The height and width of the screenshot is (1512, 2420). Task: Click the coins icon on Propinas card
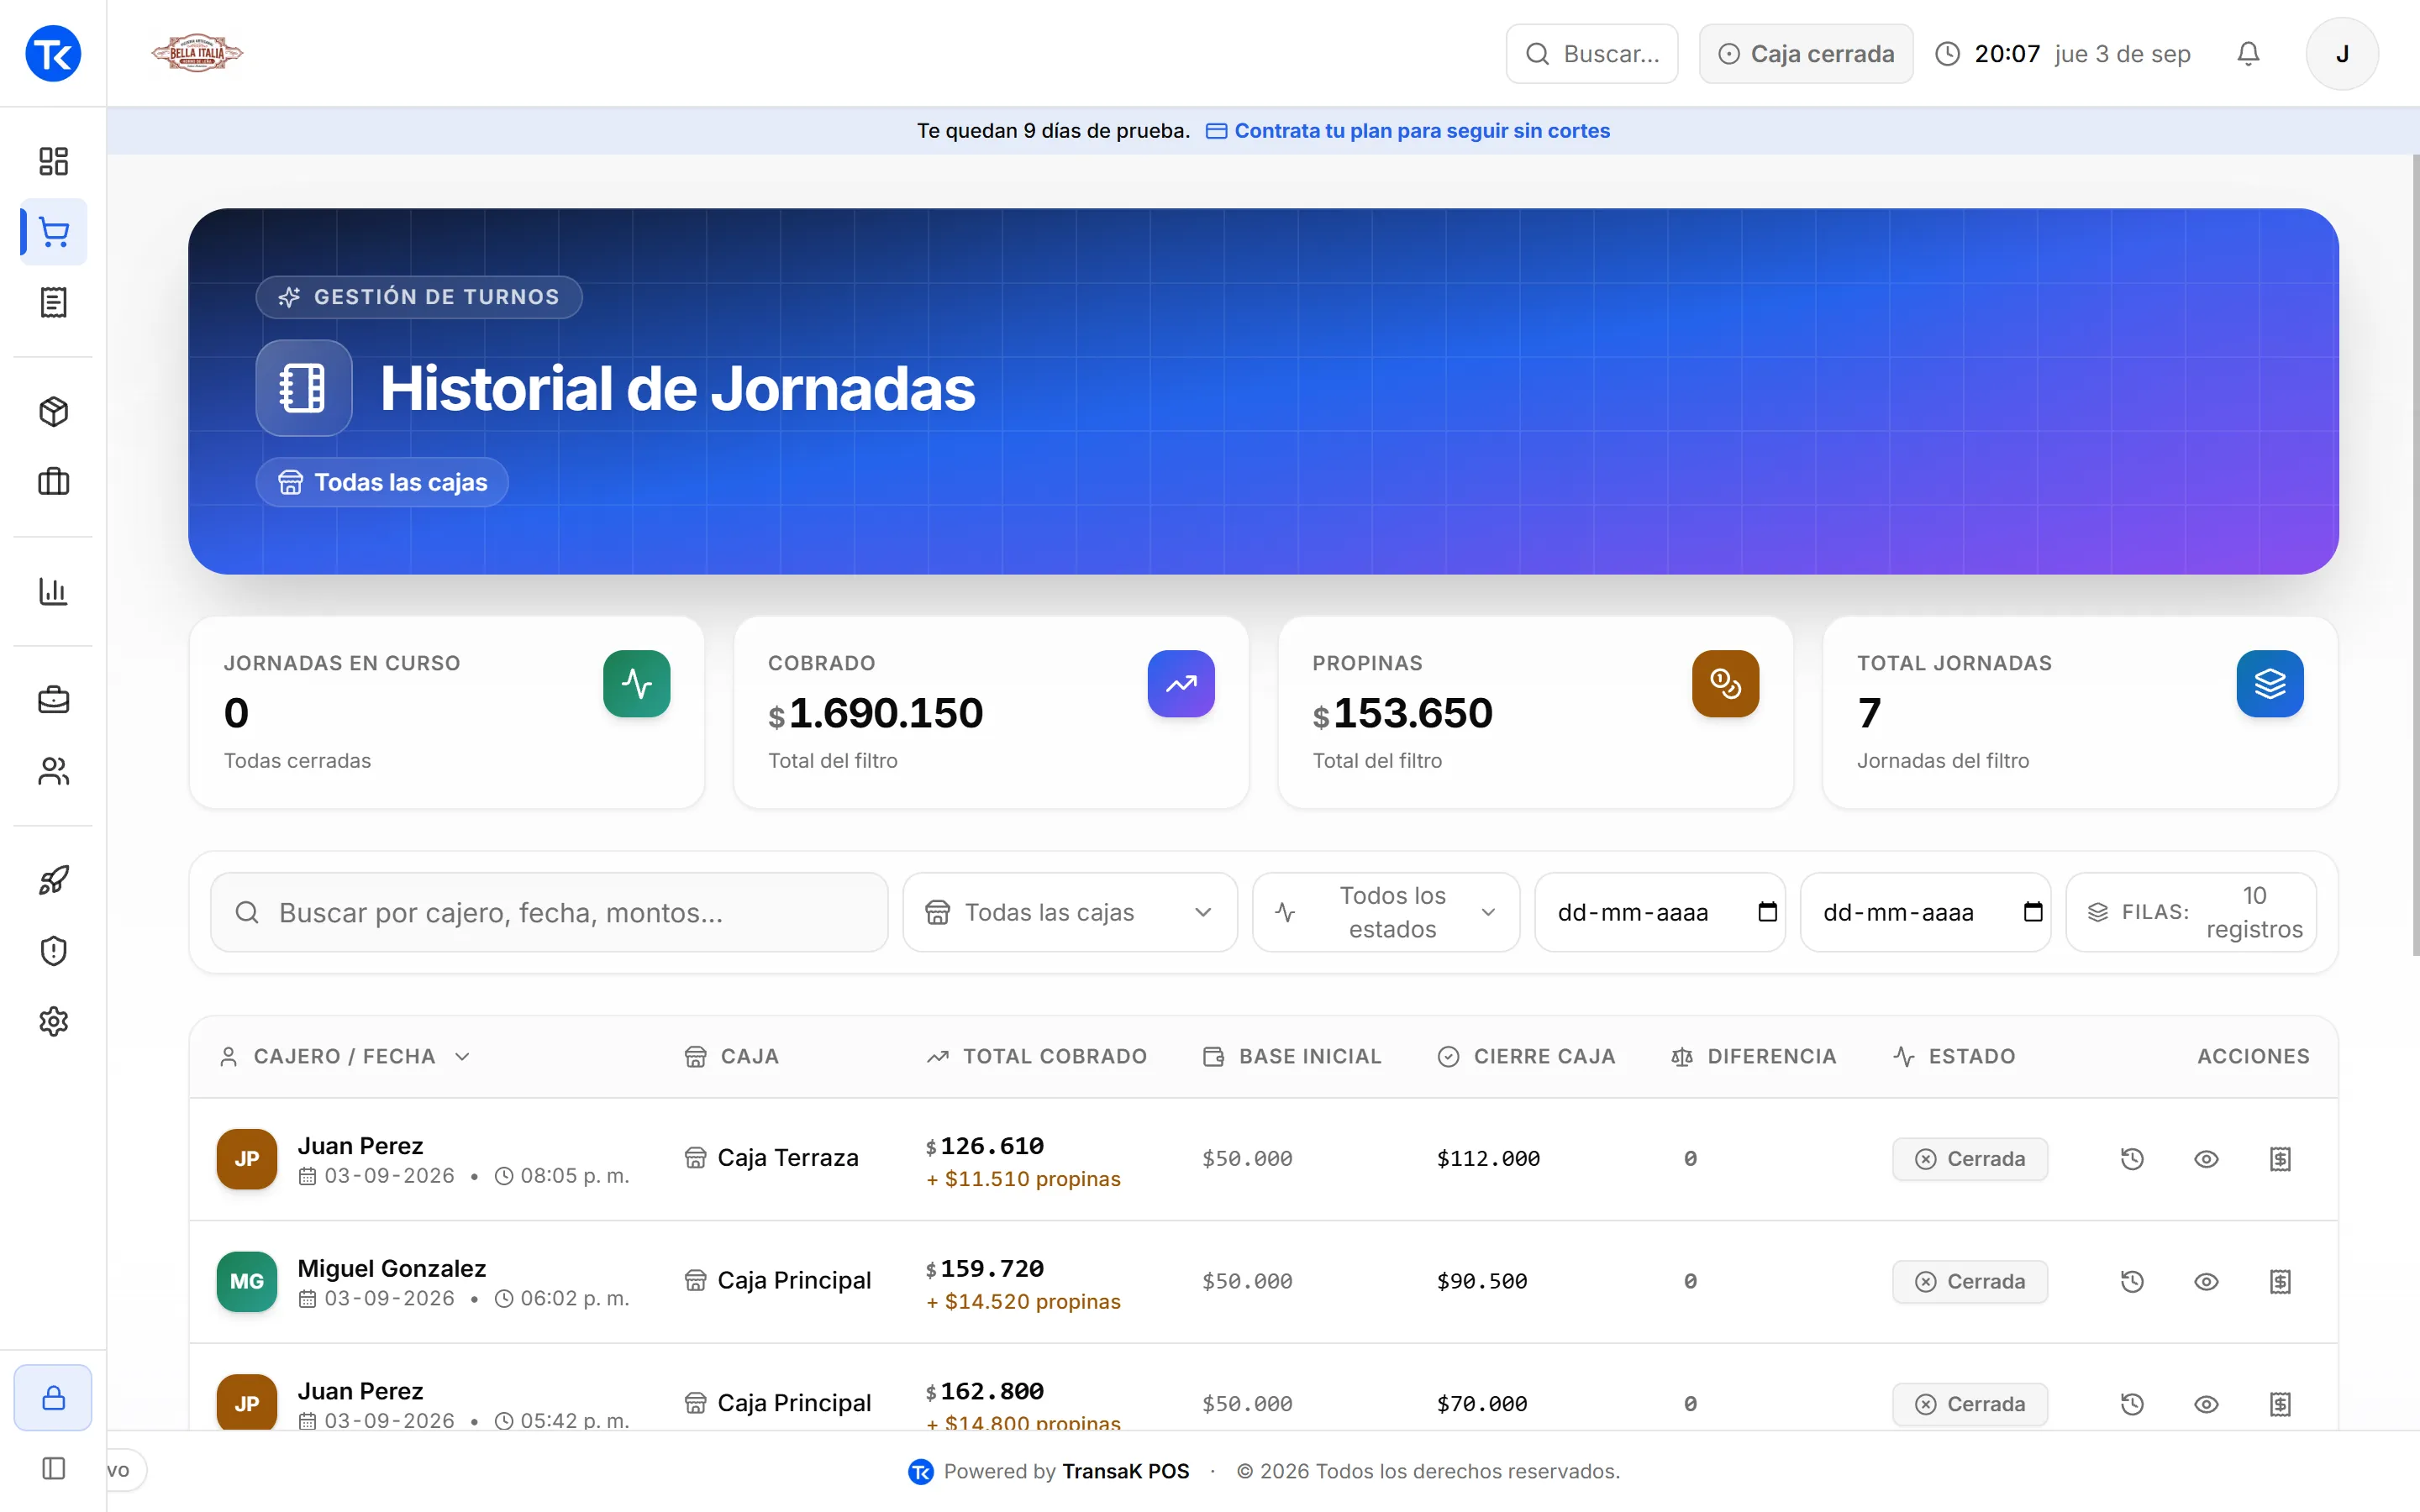coord(1725,684)
